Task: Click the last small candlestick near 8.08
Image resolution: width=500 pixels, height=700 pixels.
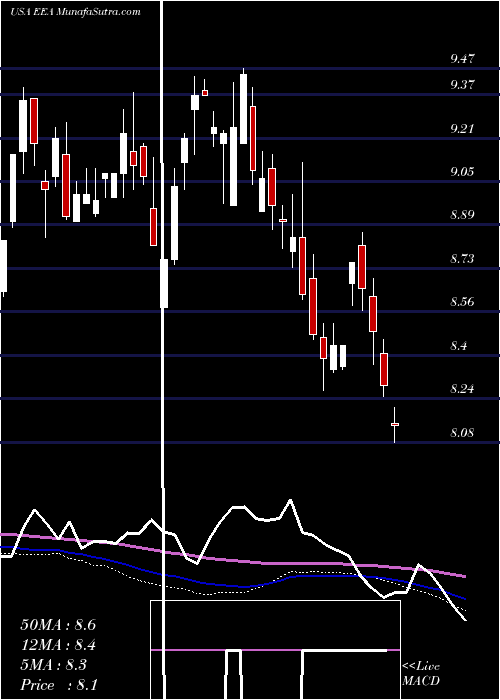Action: coord(395,425)
